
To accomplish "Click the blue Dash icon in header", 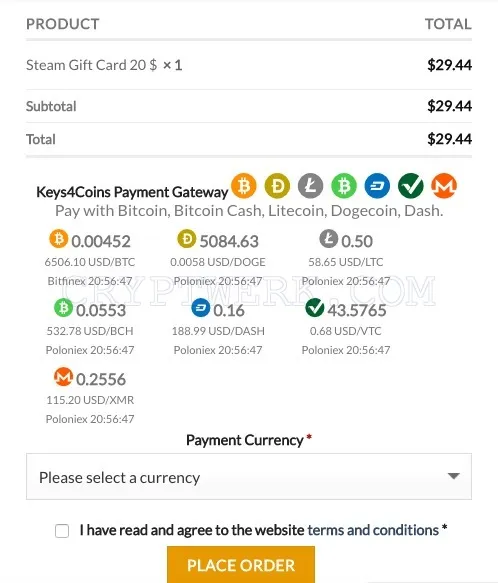I will click(377, 186).
